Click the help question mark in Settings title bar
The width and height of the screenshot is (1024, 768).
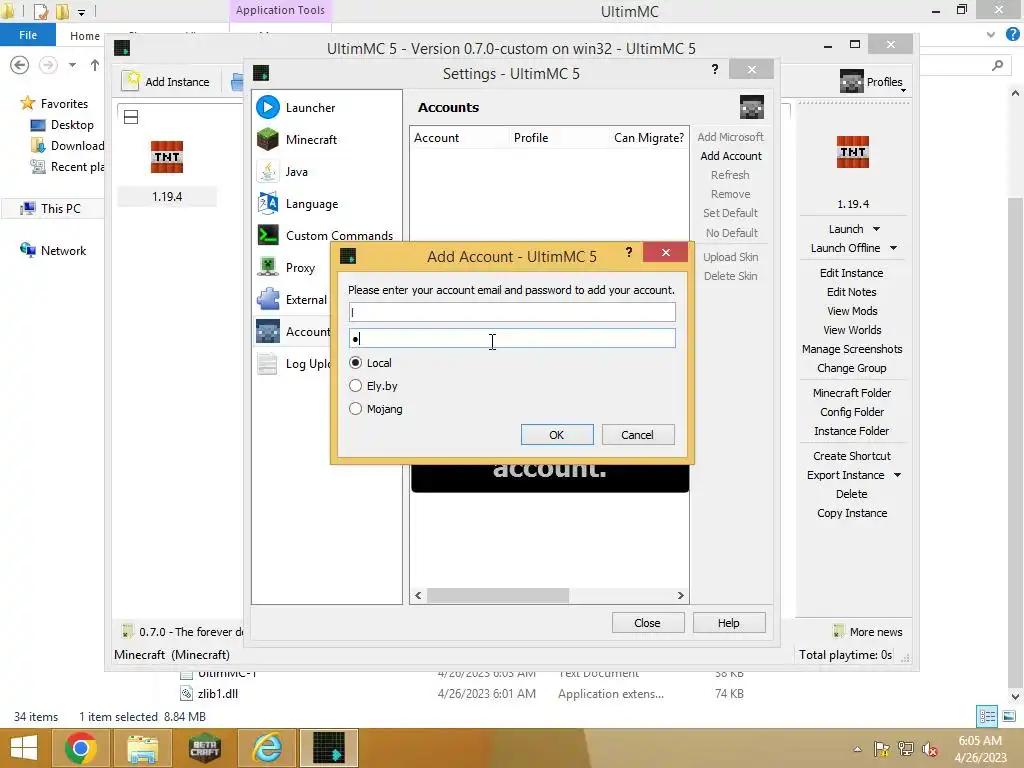715,69
